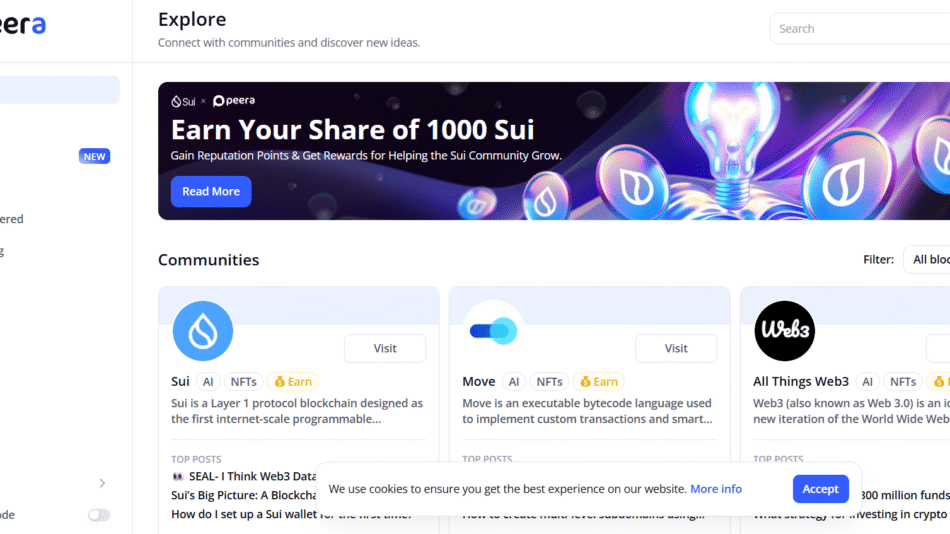Visit the Sui community

coord(385,348)
